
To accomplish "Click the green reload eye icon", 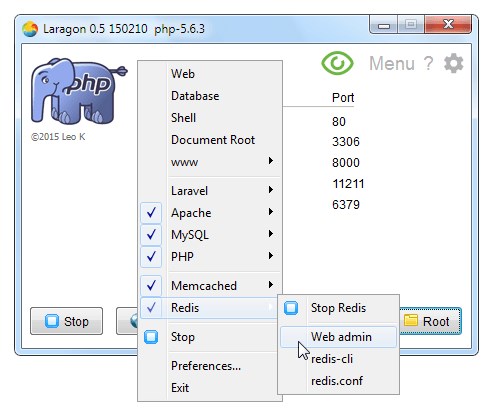I will [x=337, y=63].
